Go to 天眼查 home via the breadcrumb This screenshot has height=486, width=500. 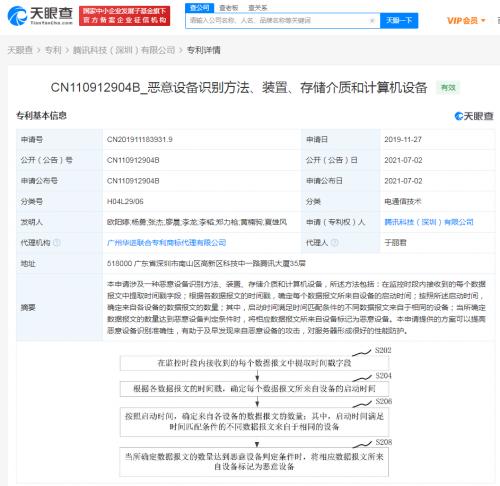20,50
